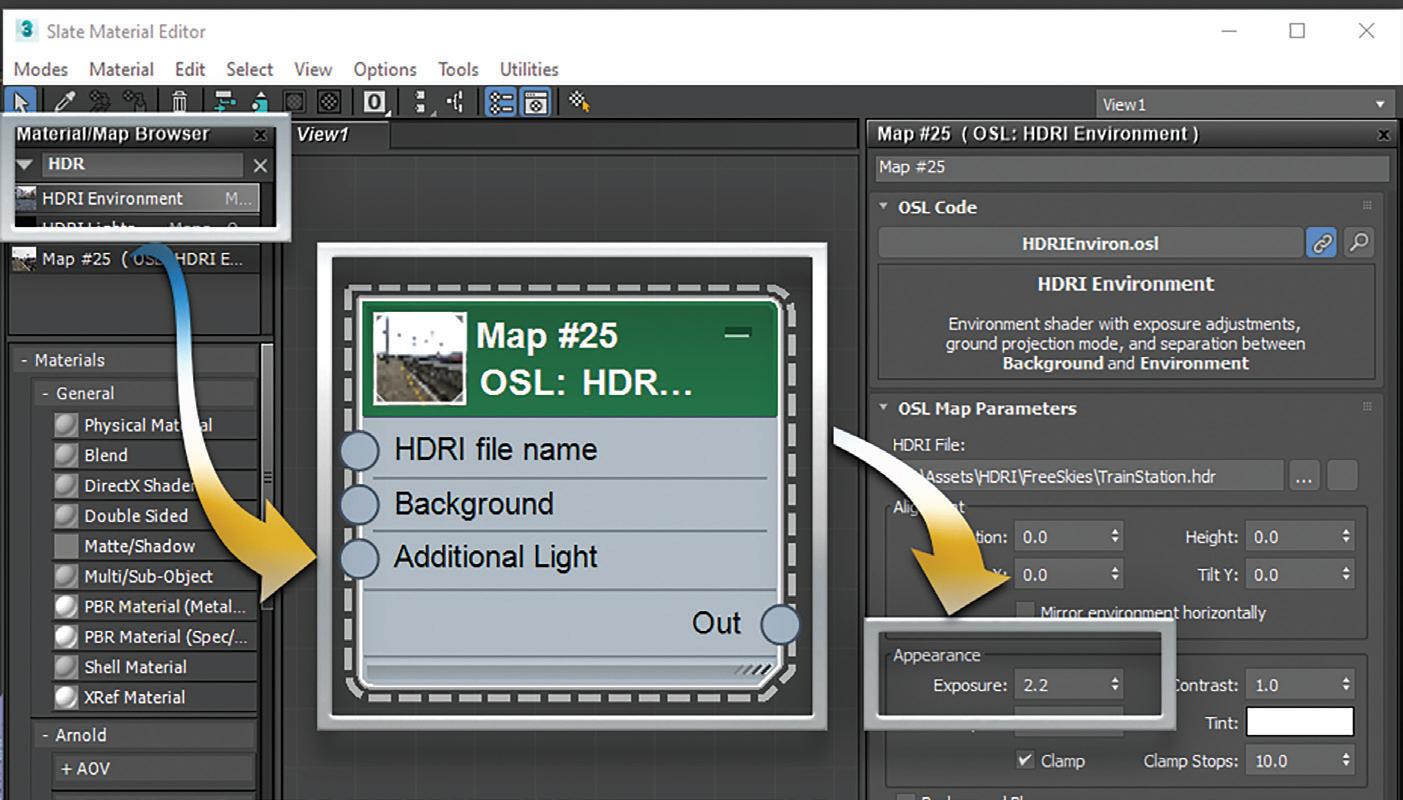Click Put Material to Scene icon
Viewport: 1403px width, 800px height.
coord(100,102)
